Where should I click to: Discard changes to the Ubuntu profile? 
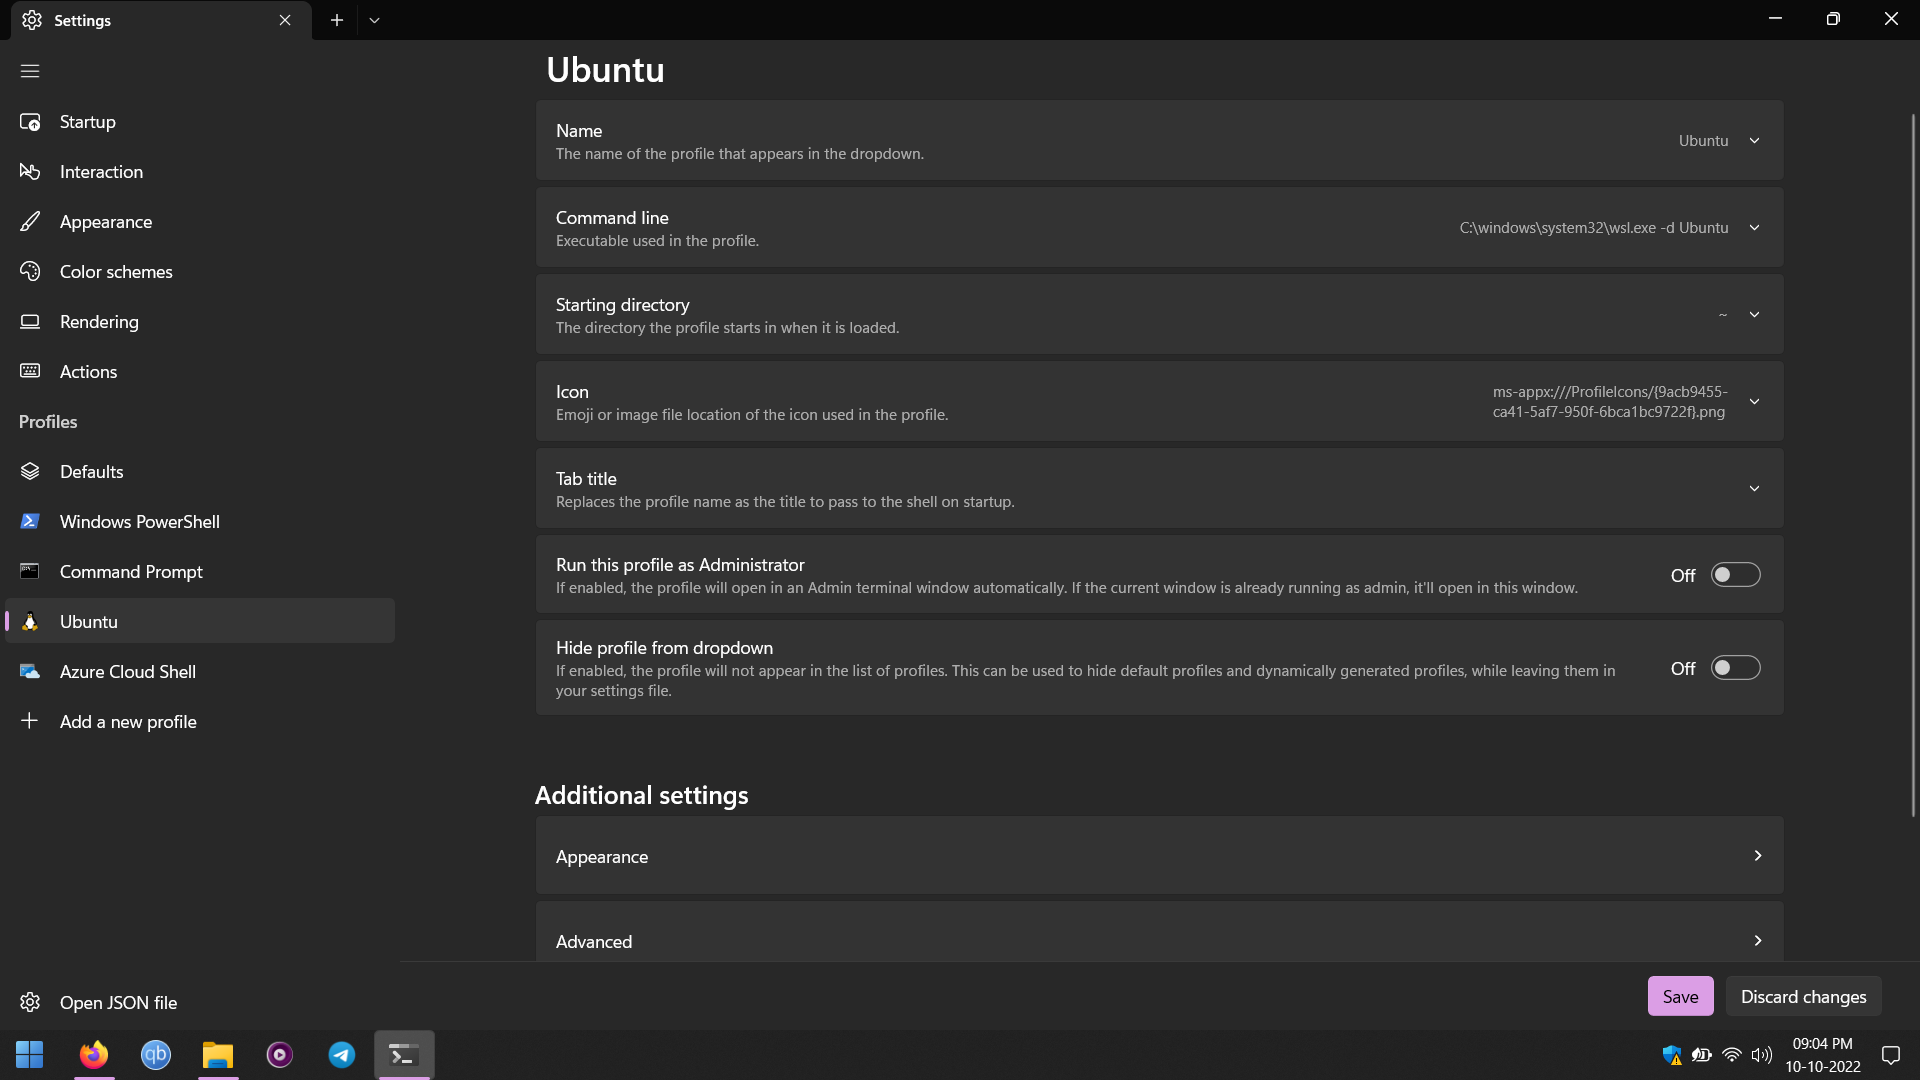click(1803, 996)
